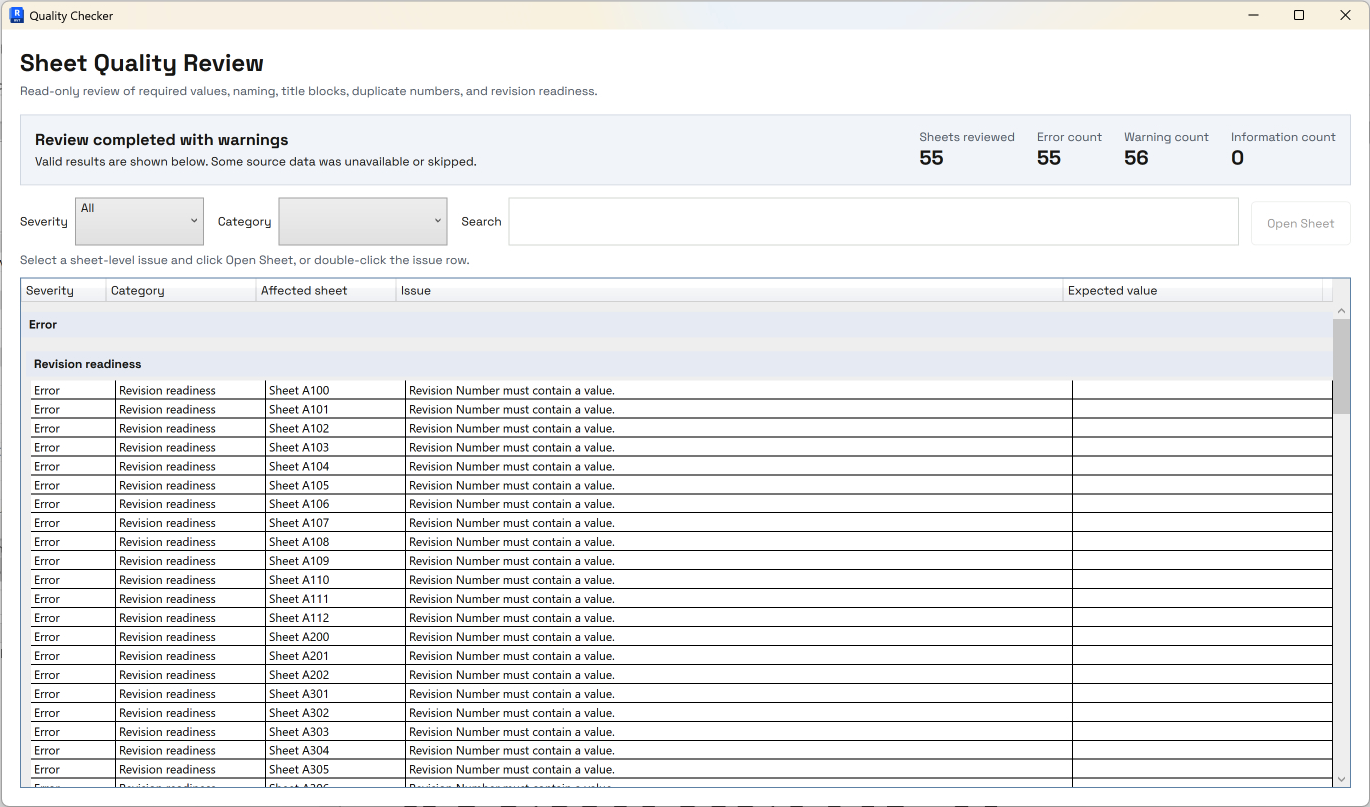The height and width of the screenshot is (807, 1370).
Task: Select the Sheet A109 cell
Action: 335,561
